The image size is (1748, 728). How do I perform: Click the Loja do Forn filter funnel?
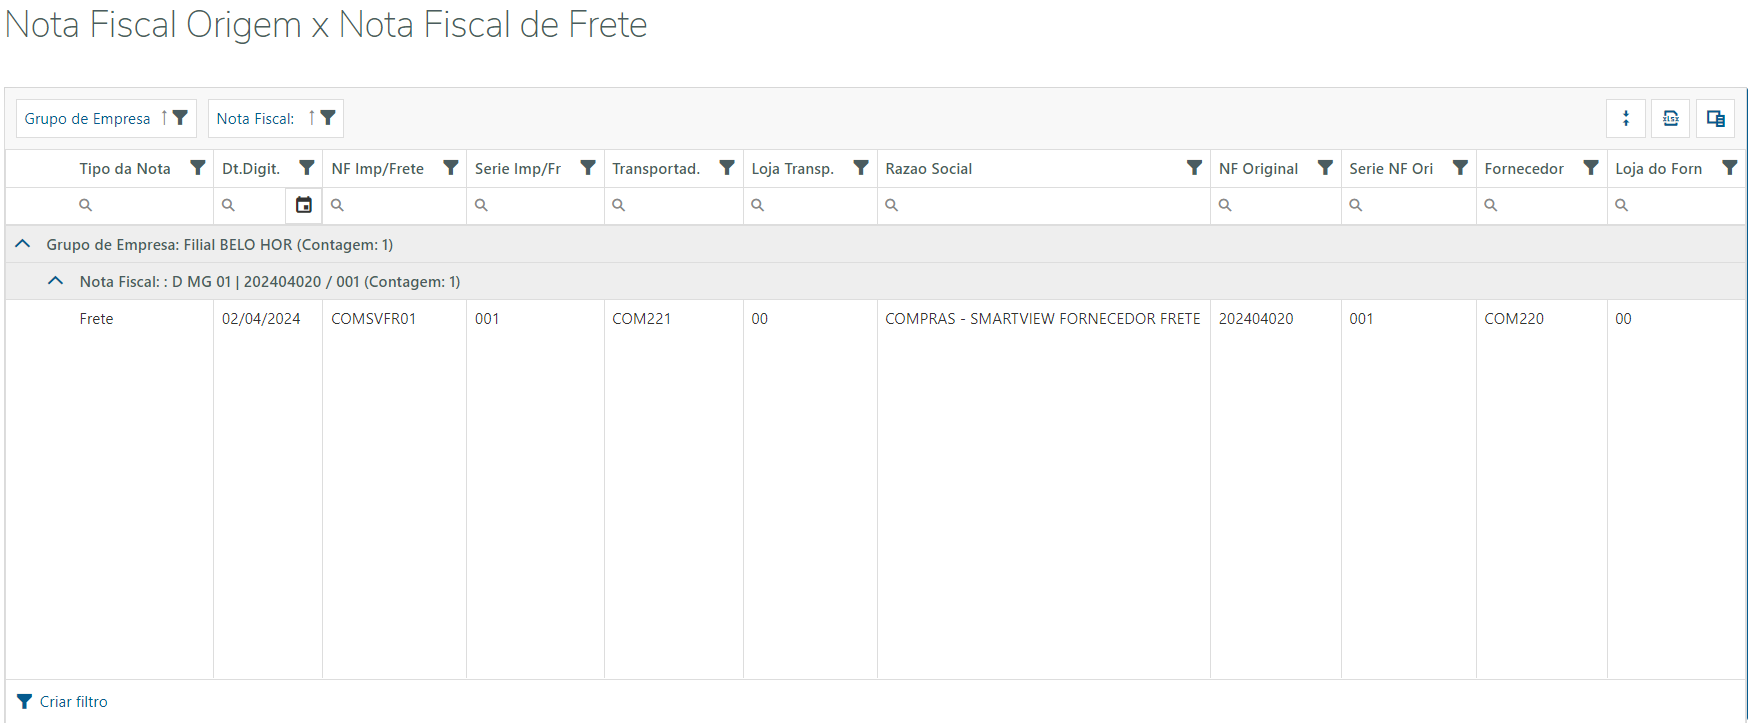pos(1729,168)
